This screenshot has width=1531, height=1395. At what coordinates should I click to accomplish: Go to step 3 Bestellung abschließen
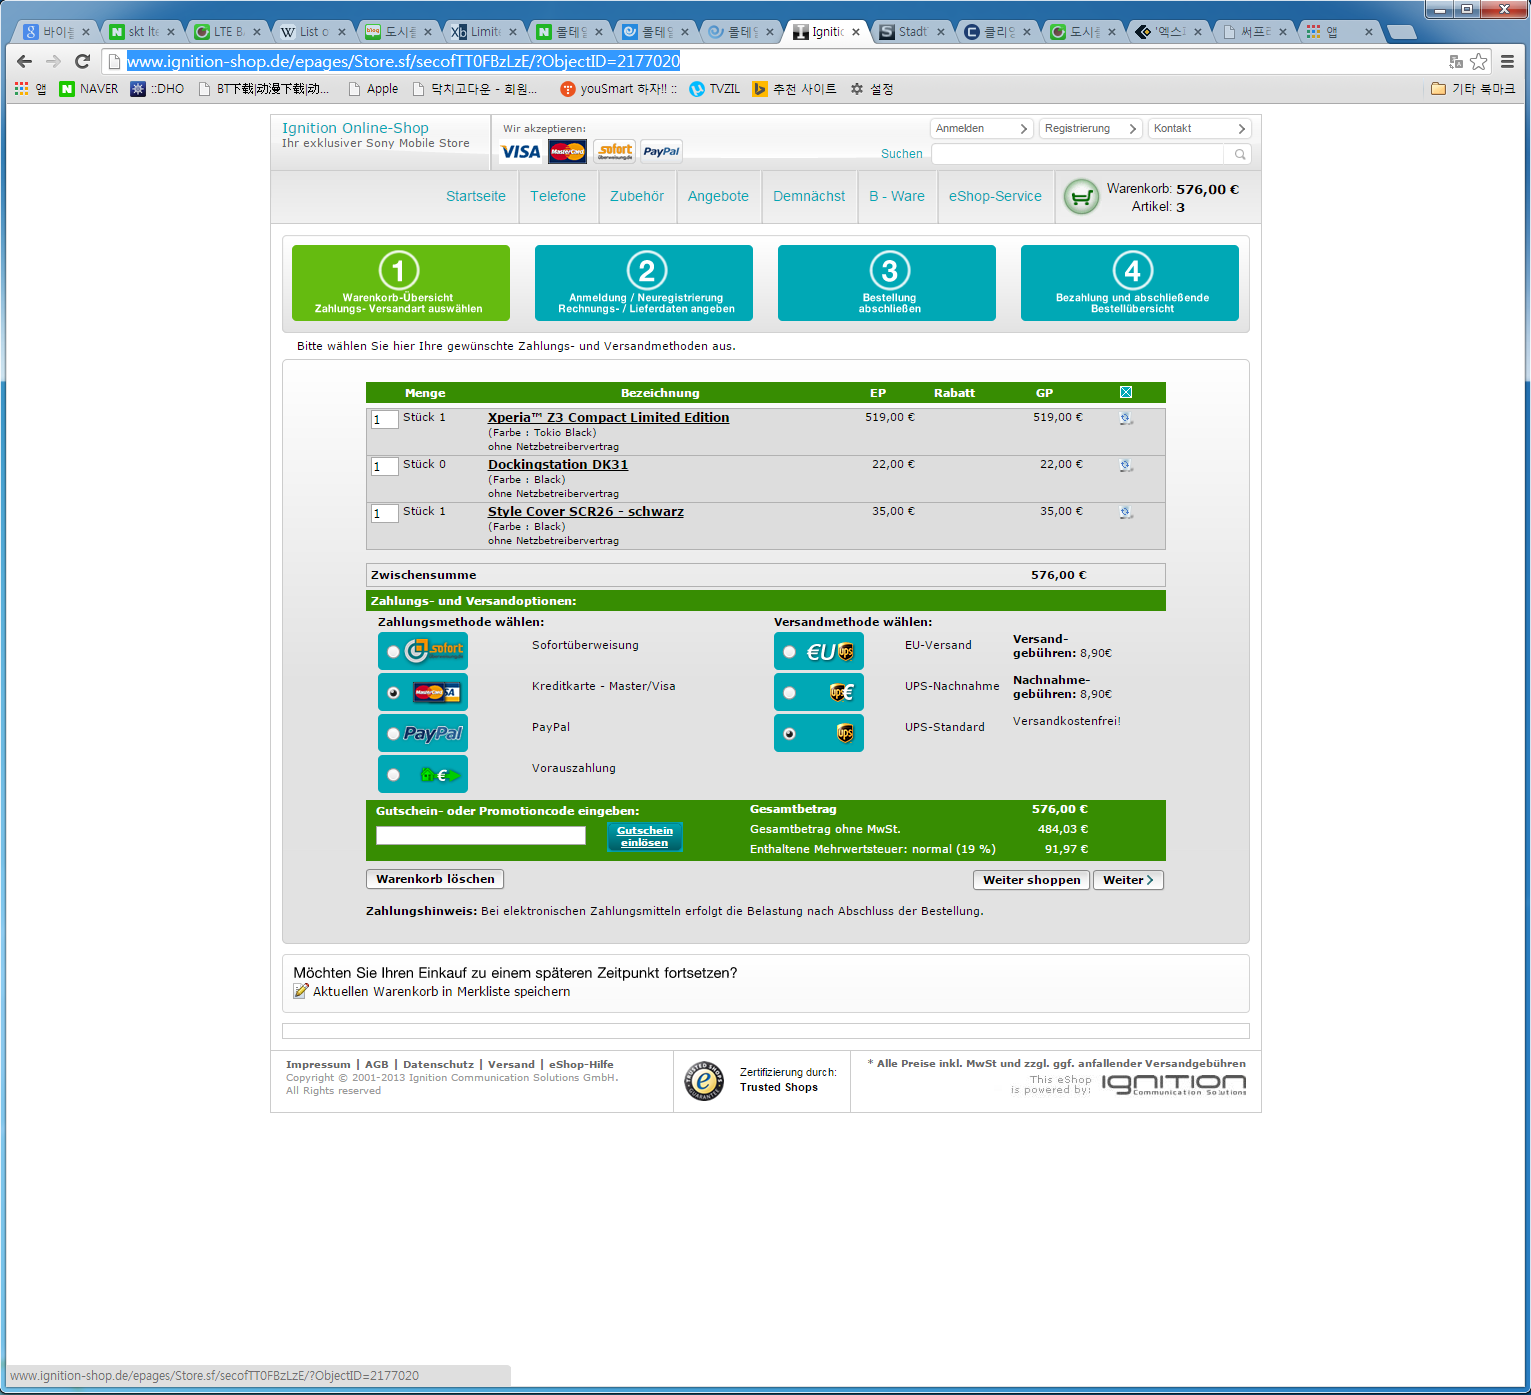tap(887, 283)
